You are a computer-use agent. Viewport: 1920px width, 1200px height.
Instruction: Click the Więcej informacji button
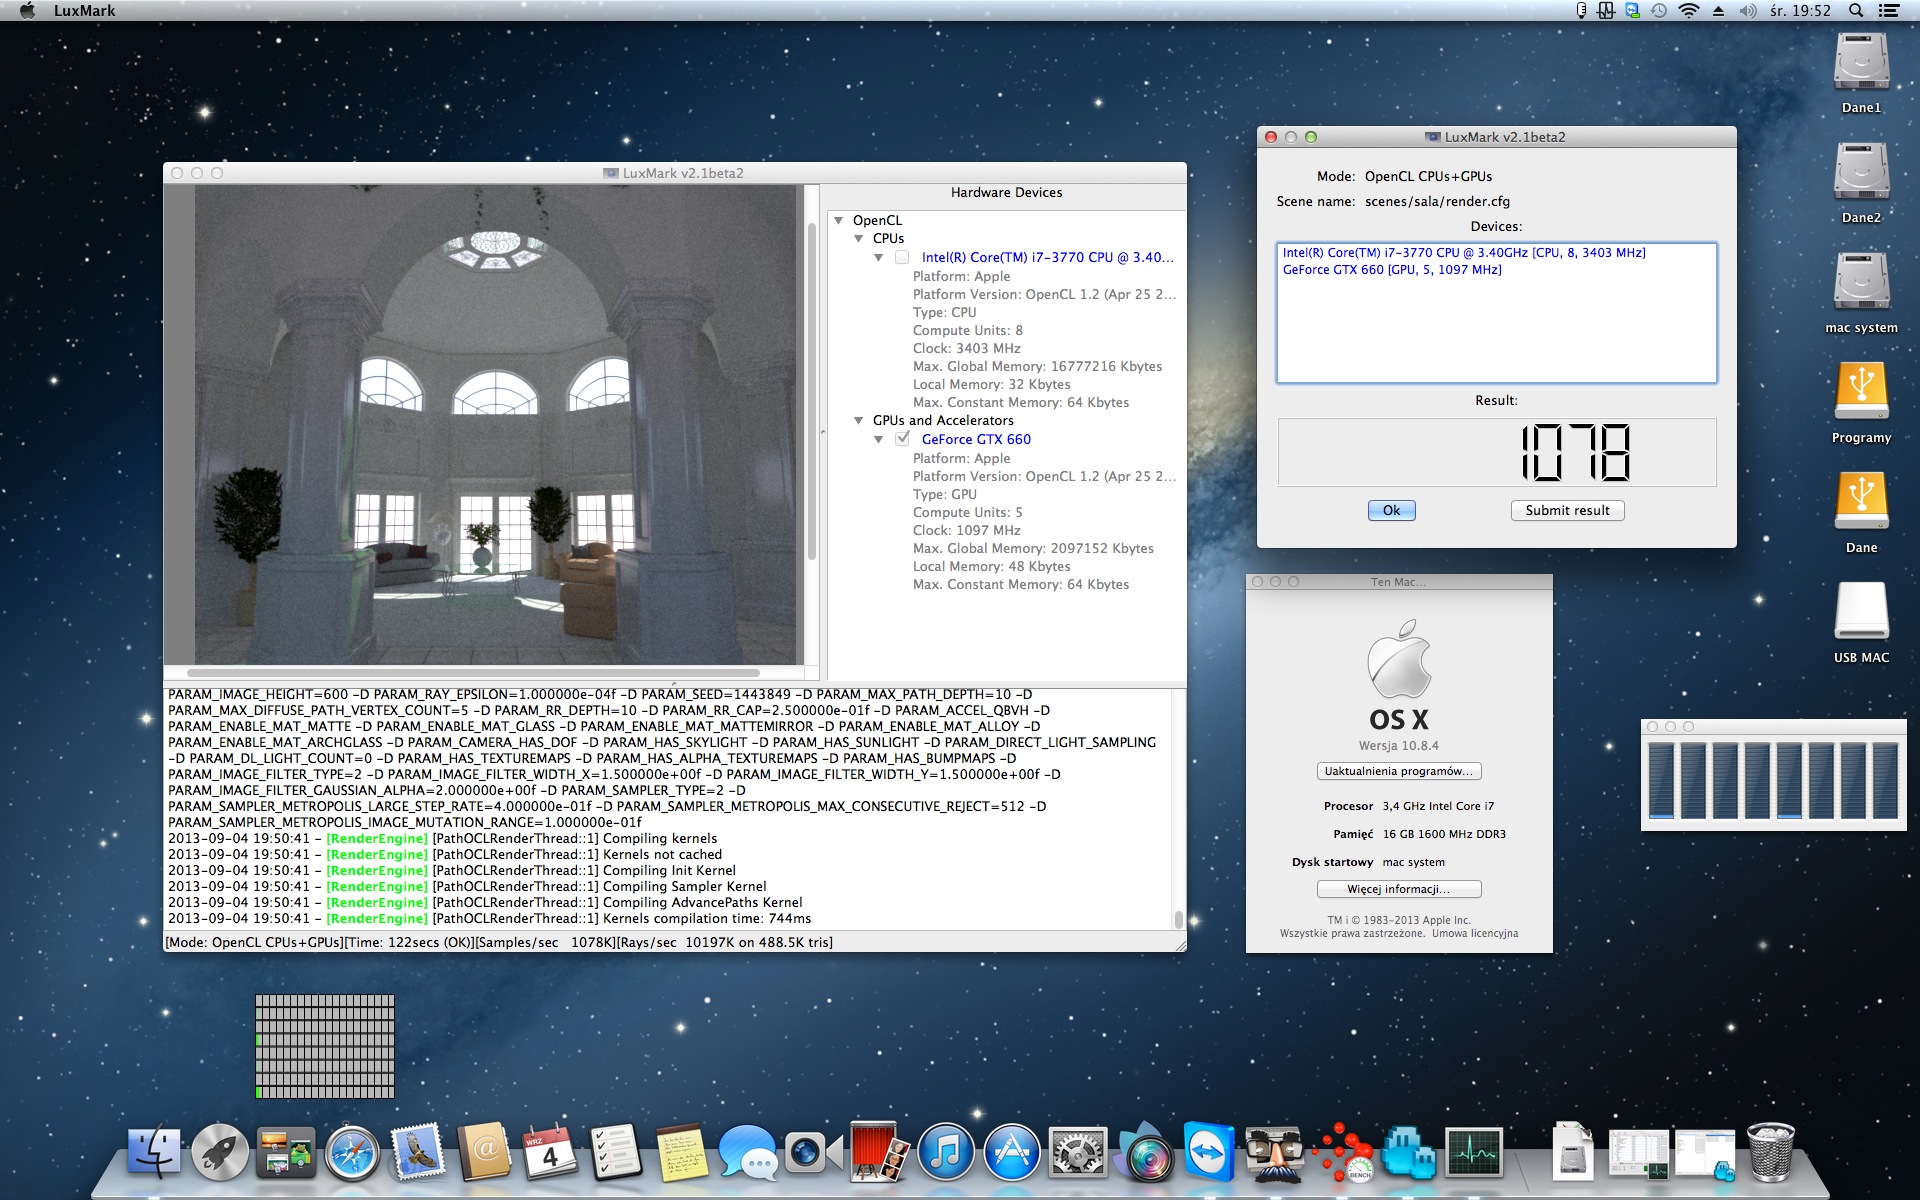[1398, 889]
